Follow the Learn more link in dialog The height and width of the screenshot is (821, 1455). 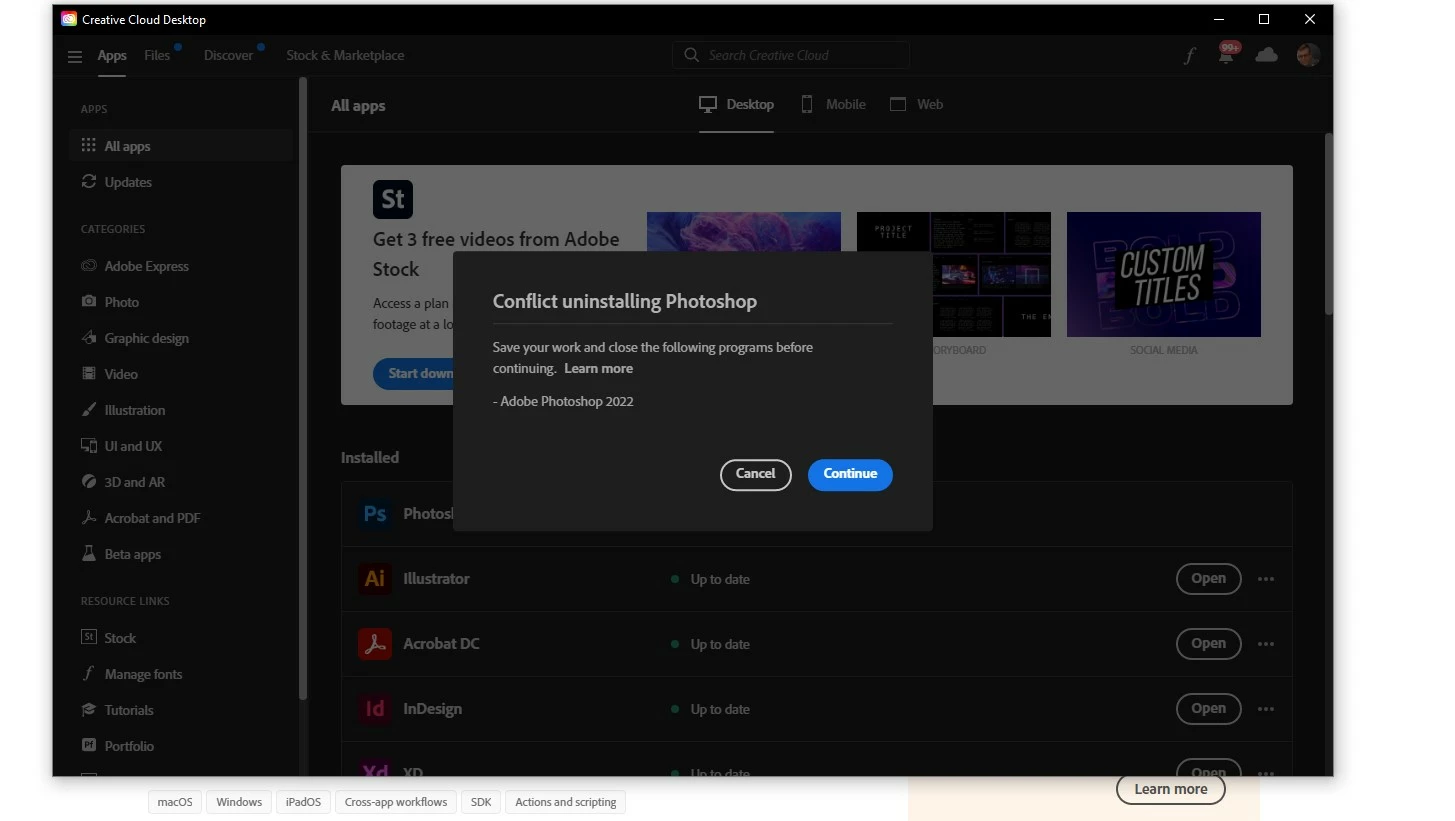[598, 369]
